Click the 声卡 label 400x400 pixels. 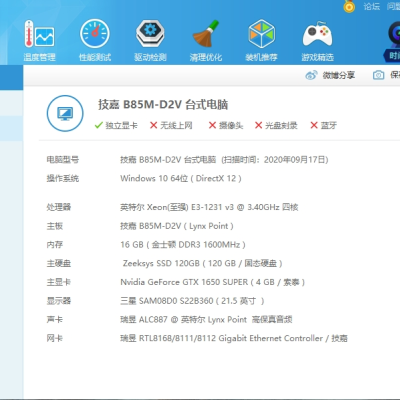click(55, 320)
